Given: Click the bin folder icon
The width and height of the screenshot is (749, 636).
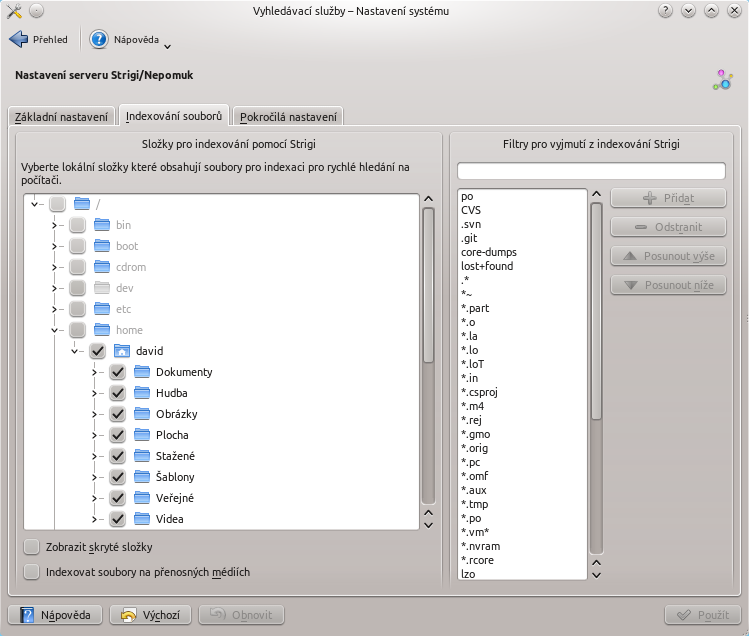Looking at the screenshot, I should 102,225.
